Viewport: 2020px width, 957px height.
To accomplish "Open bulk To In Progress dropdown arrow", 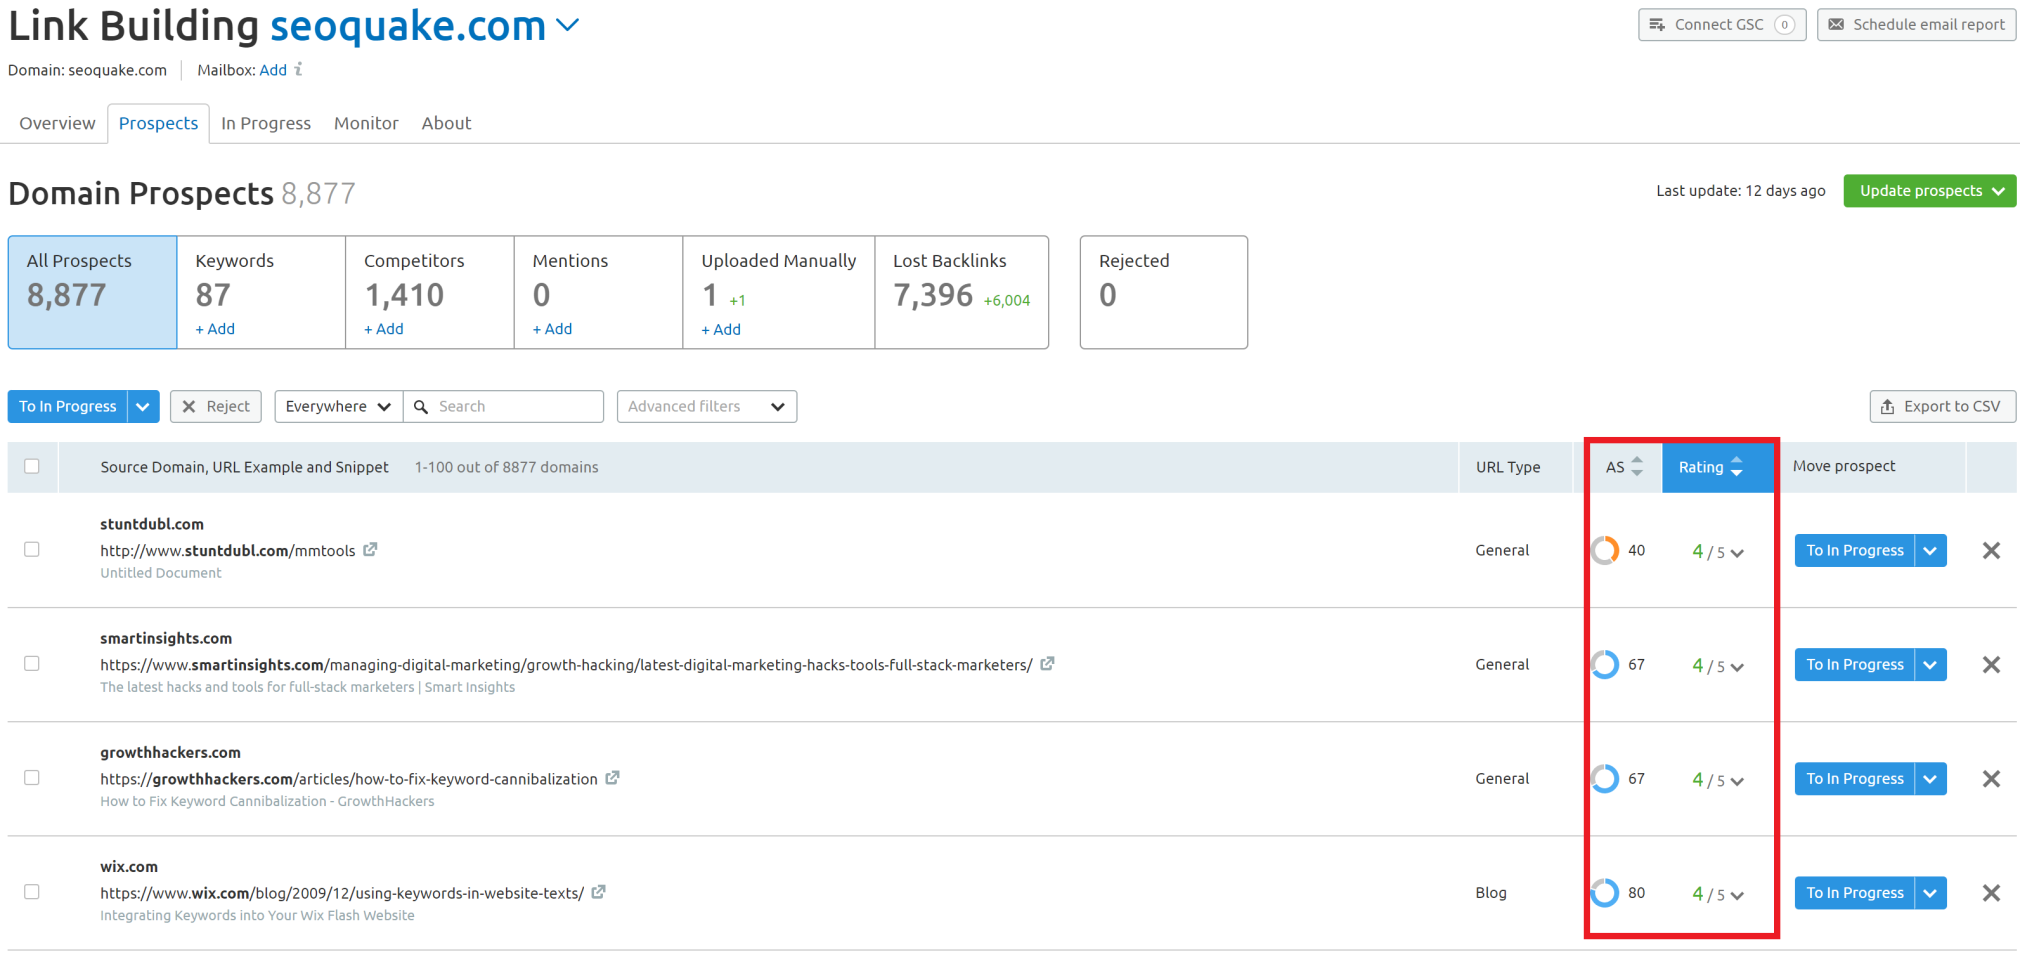I will [x=143, y=406].
